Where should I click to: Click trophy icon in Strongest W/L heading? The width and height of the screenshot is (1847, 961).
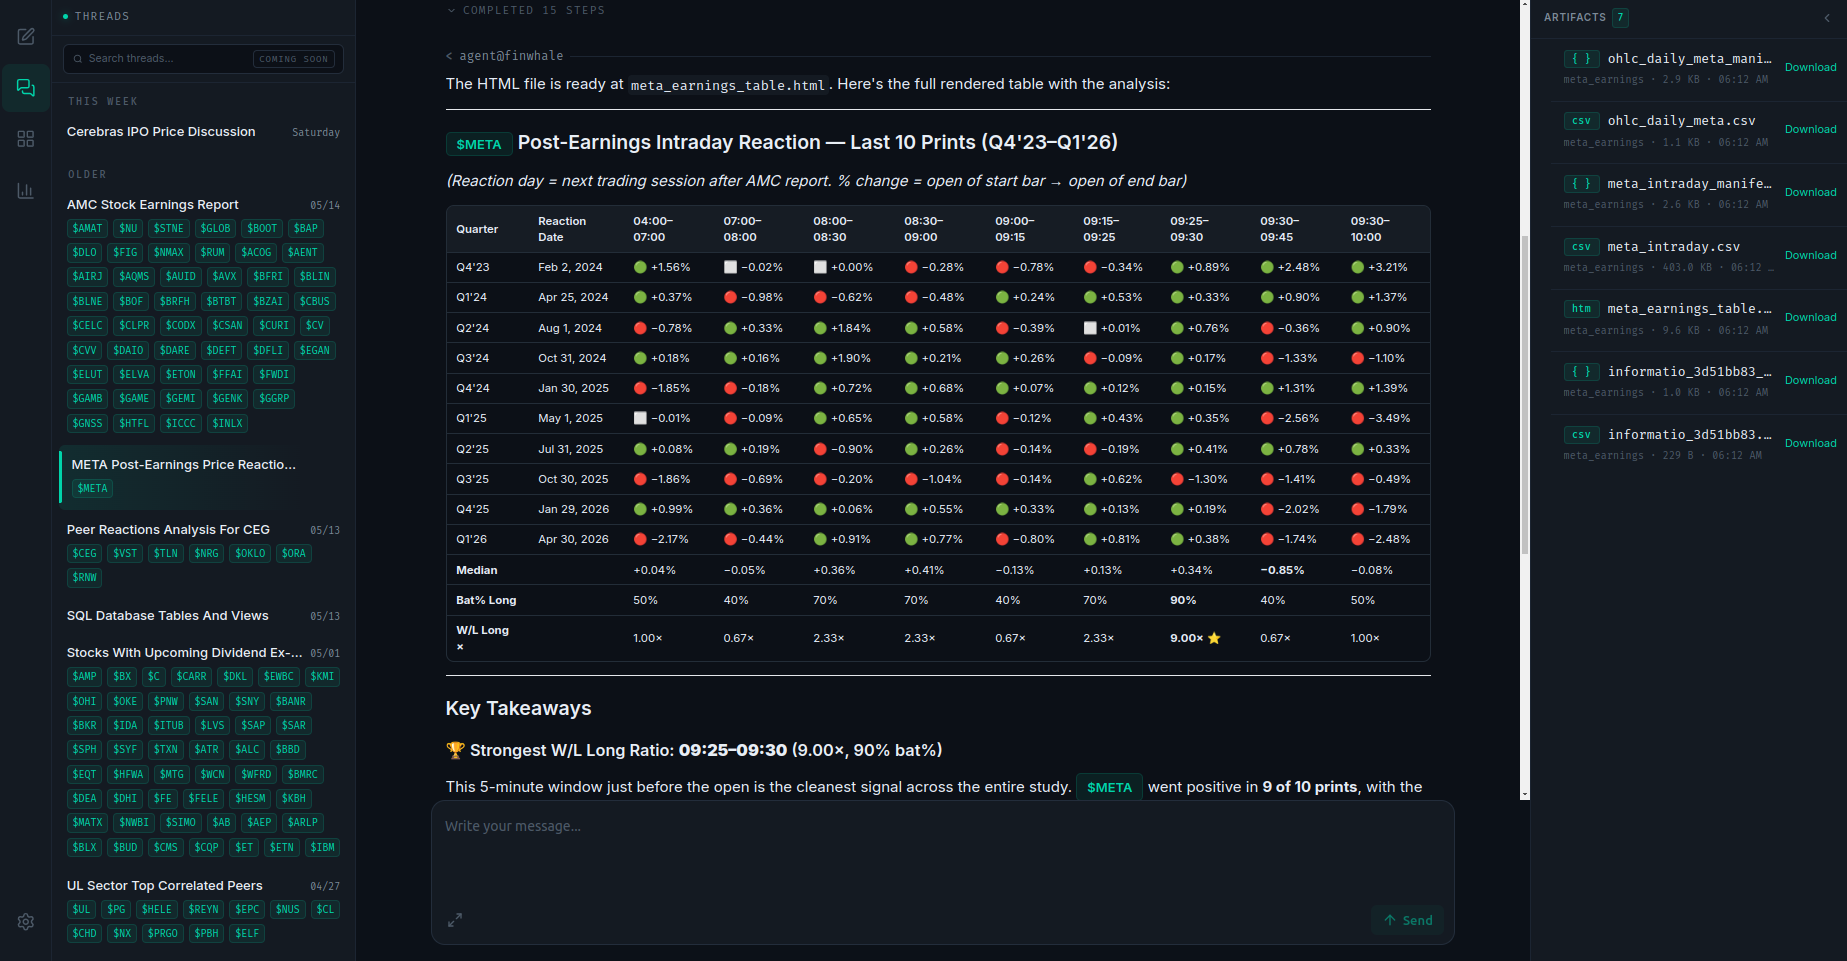coord(455,750)
